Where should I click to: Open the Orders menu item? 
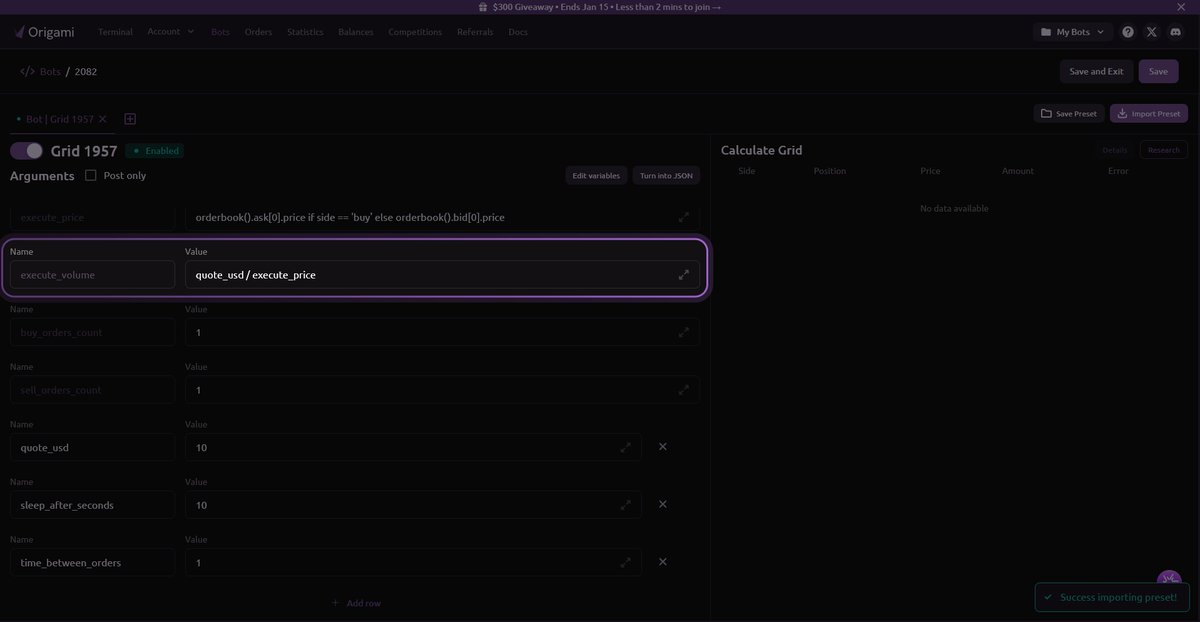258,32
